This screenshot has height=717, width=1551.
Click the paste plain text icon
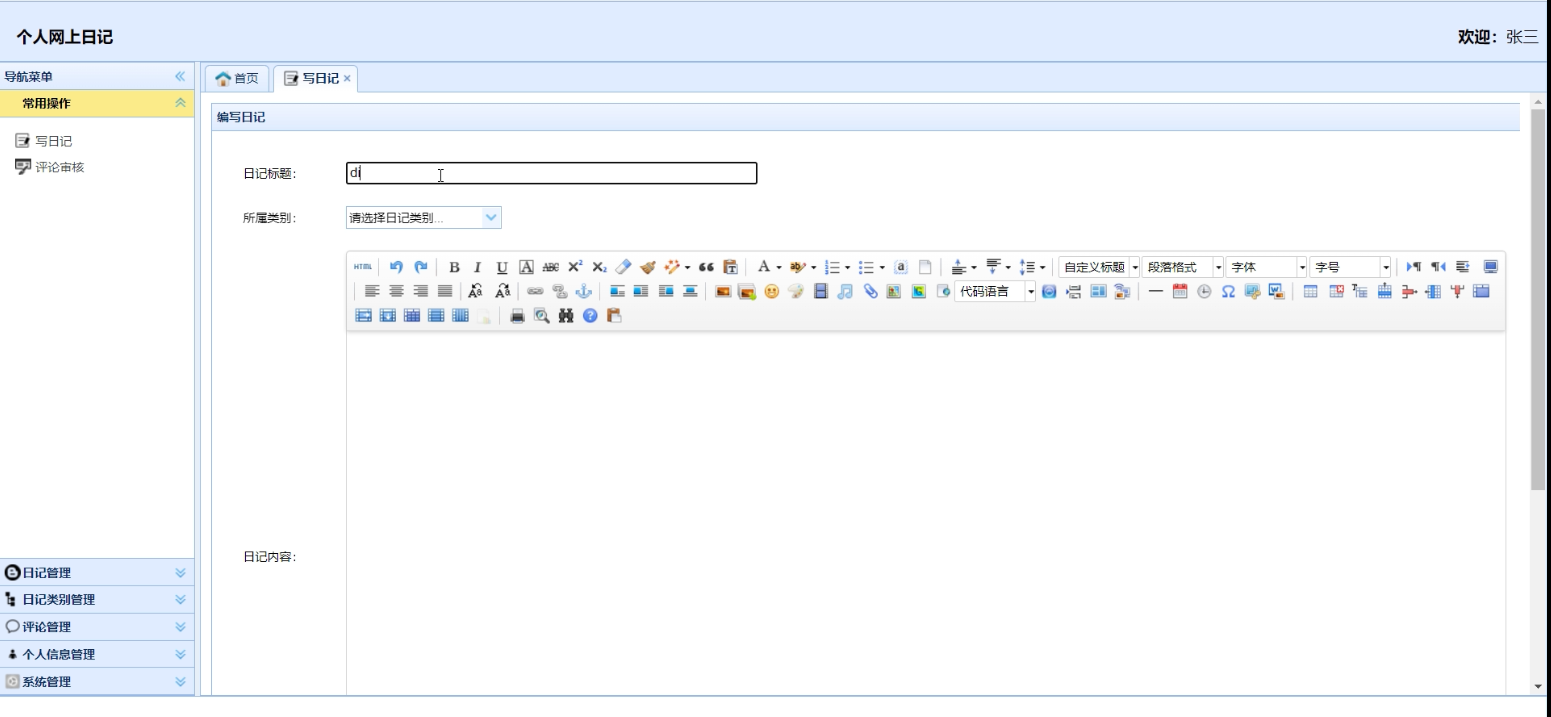[731, 267]
